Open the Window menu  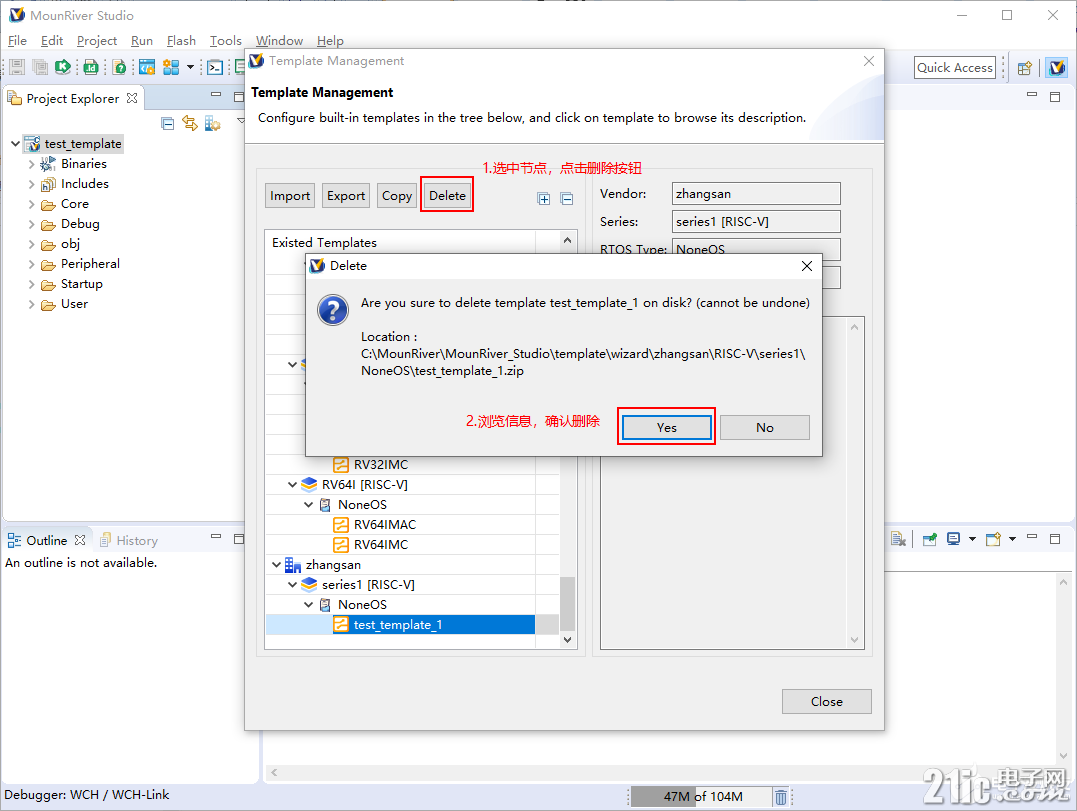(279, 41)
